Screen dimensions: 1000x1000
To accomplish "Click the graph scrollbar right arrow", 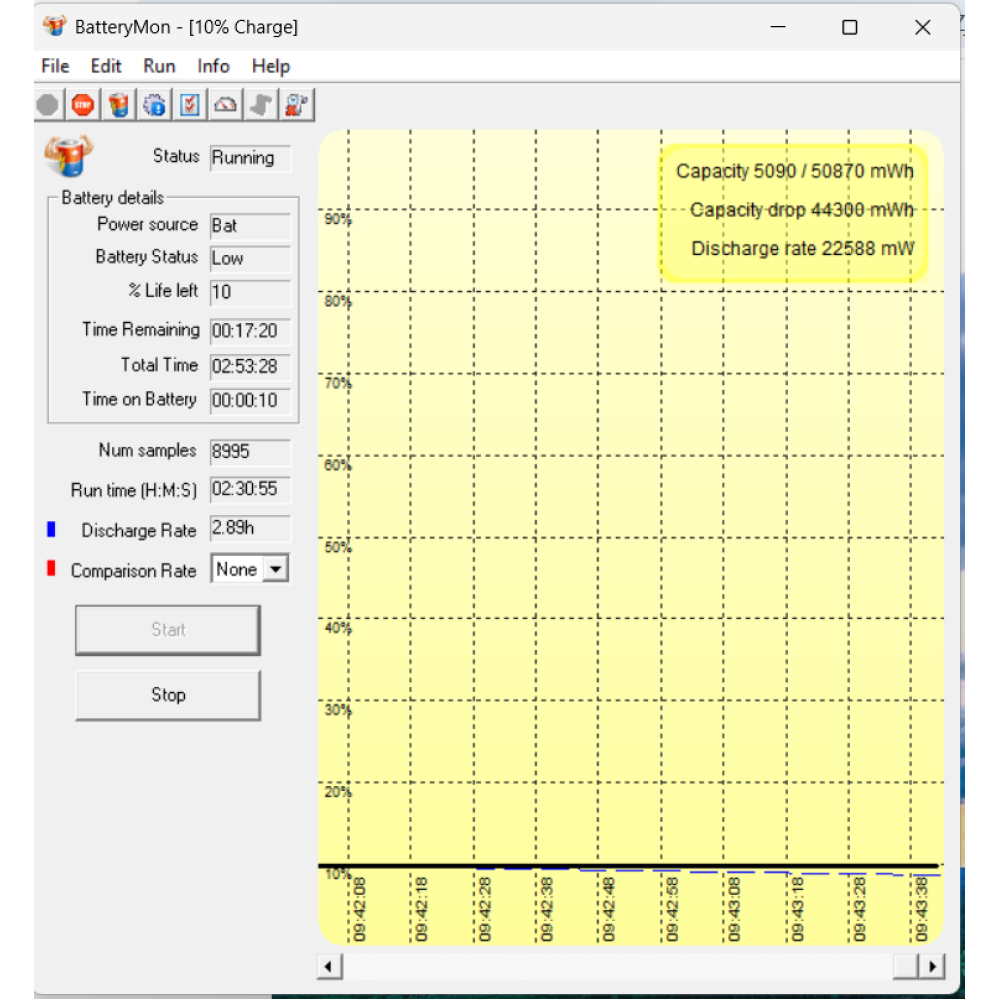I will click(932, 966).
